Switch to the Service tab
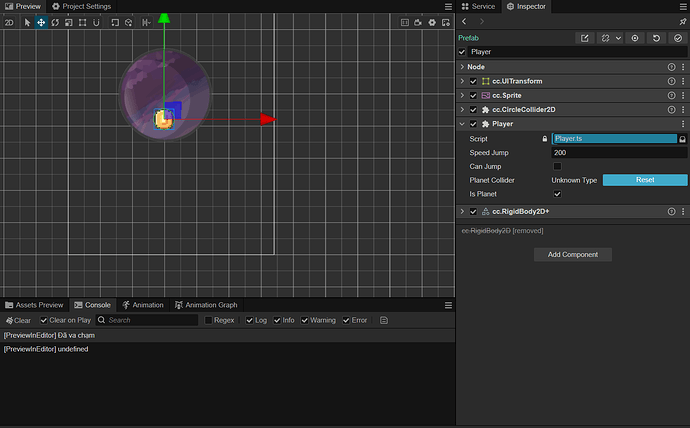Screen dimensions: 690x428 tap(478, 7)
